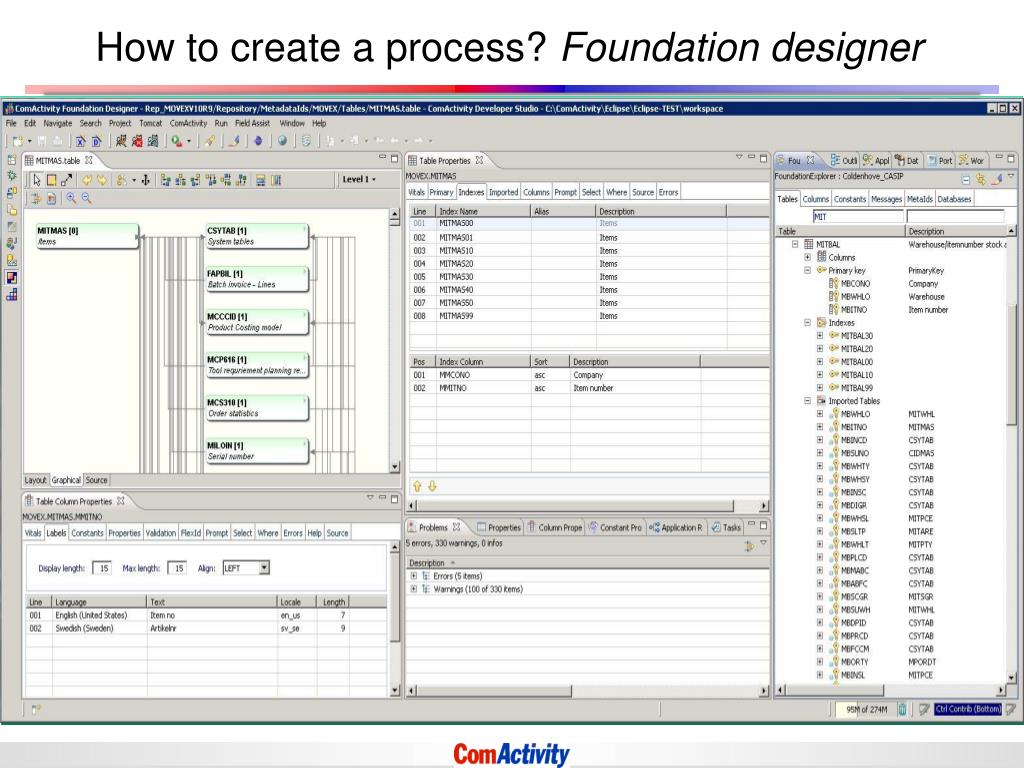Select the CSYTAB [1] System tables node
The image size is (1024, 768).
256,236
